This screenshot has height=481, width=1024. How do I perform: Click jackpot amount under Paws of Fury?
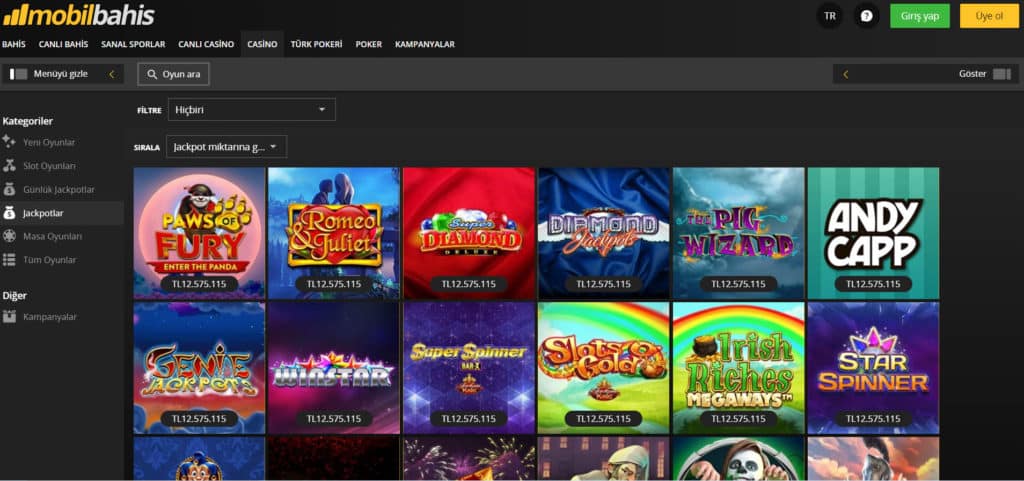[199, 284]
